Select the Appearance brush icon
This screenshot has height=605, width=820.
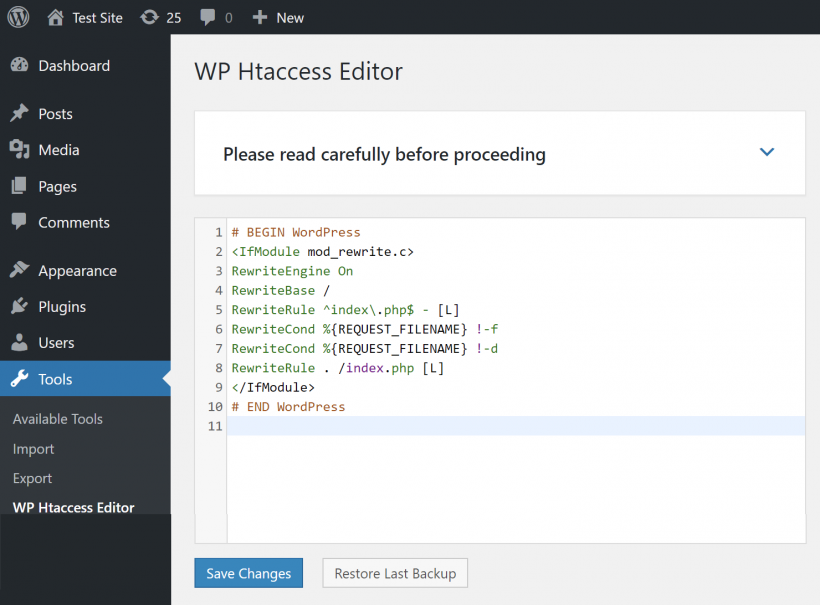21,270
